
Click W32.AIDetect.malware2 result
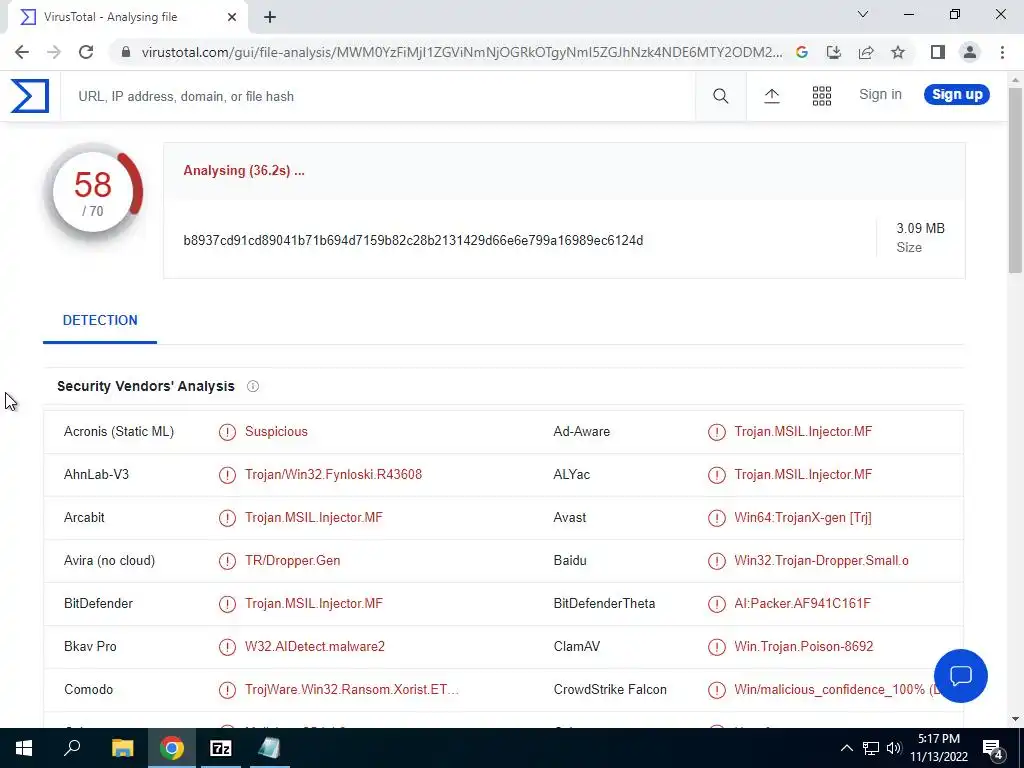pyautogui.click(x=315, y=647)
